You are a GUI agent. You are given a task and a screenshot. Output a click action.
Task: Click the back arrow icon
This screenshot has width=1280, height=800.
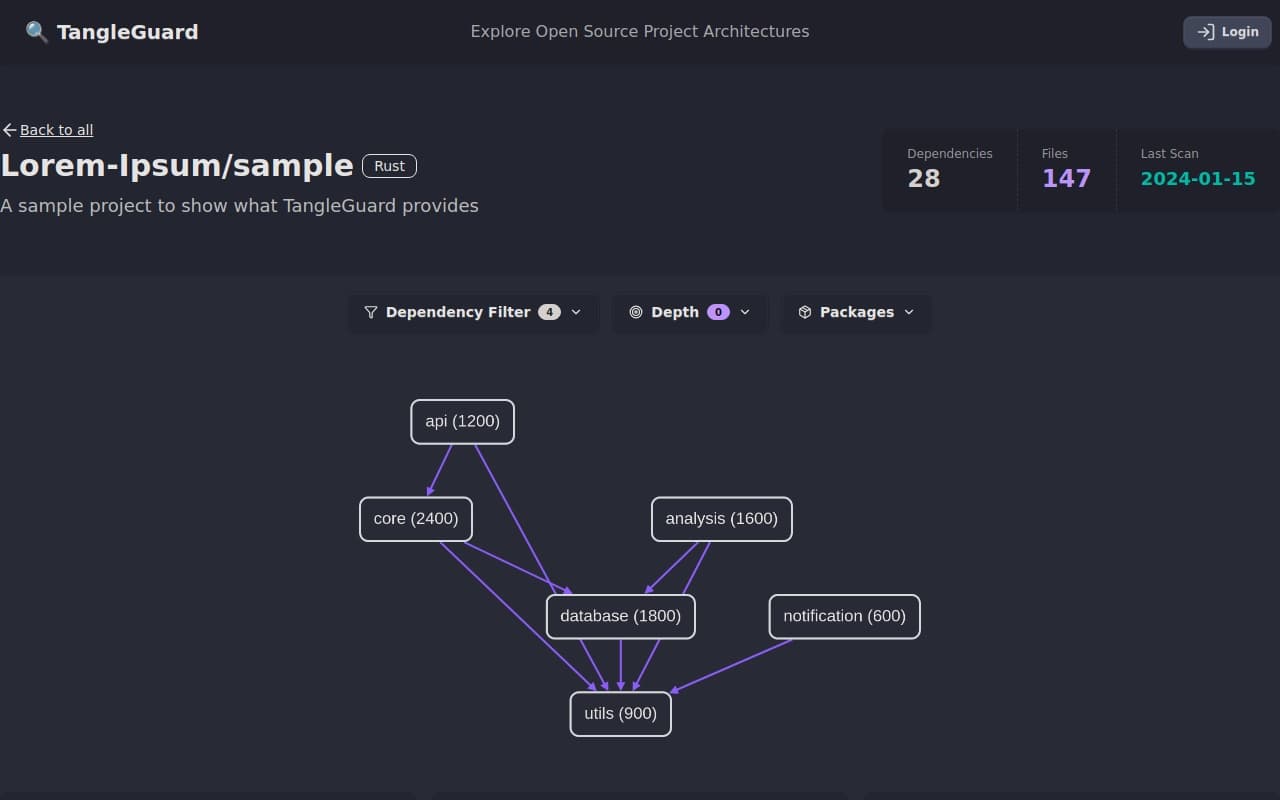(10, 130)
